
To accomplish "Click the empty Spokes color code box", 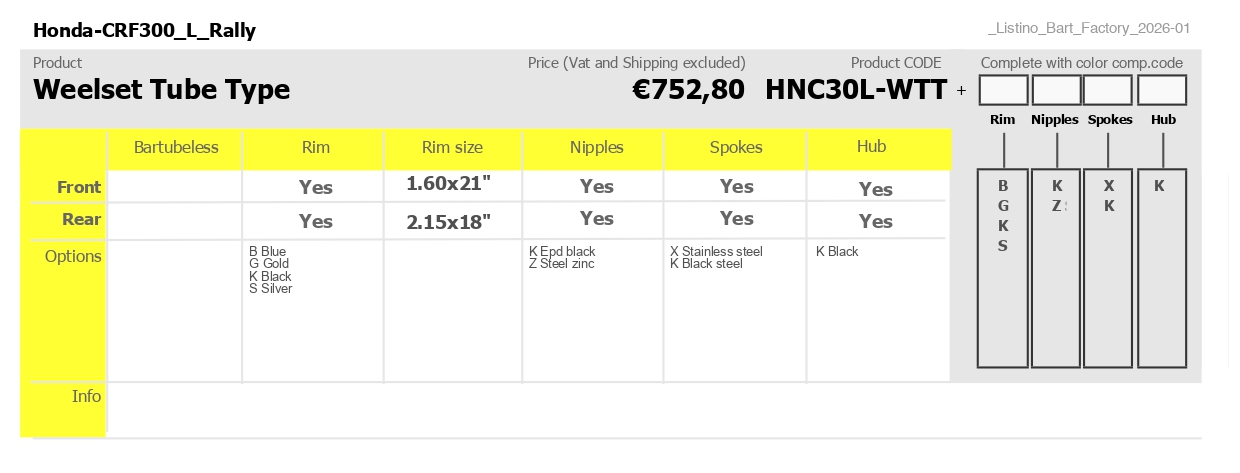I will 1109,90.
